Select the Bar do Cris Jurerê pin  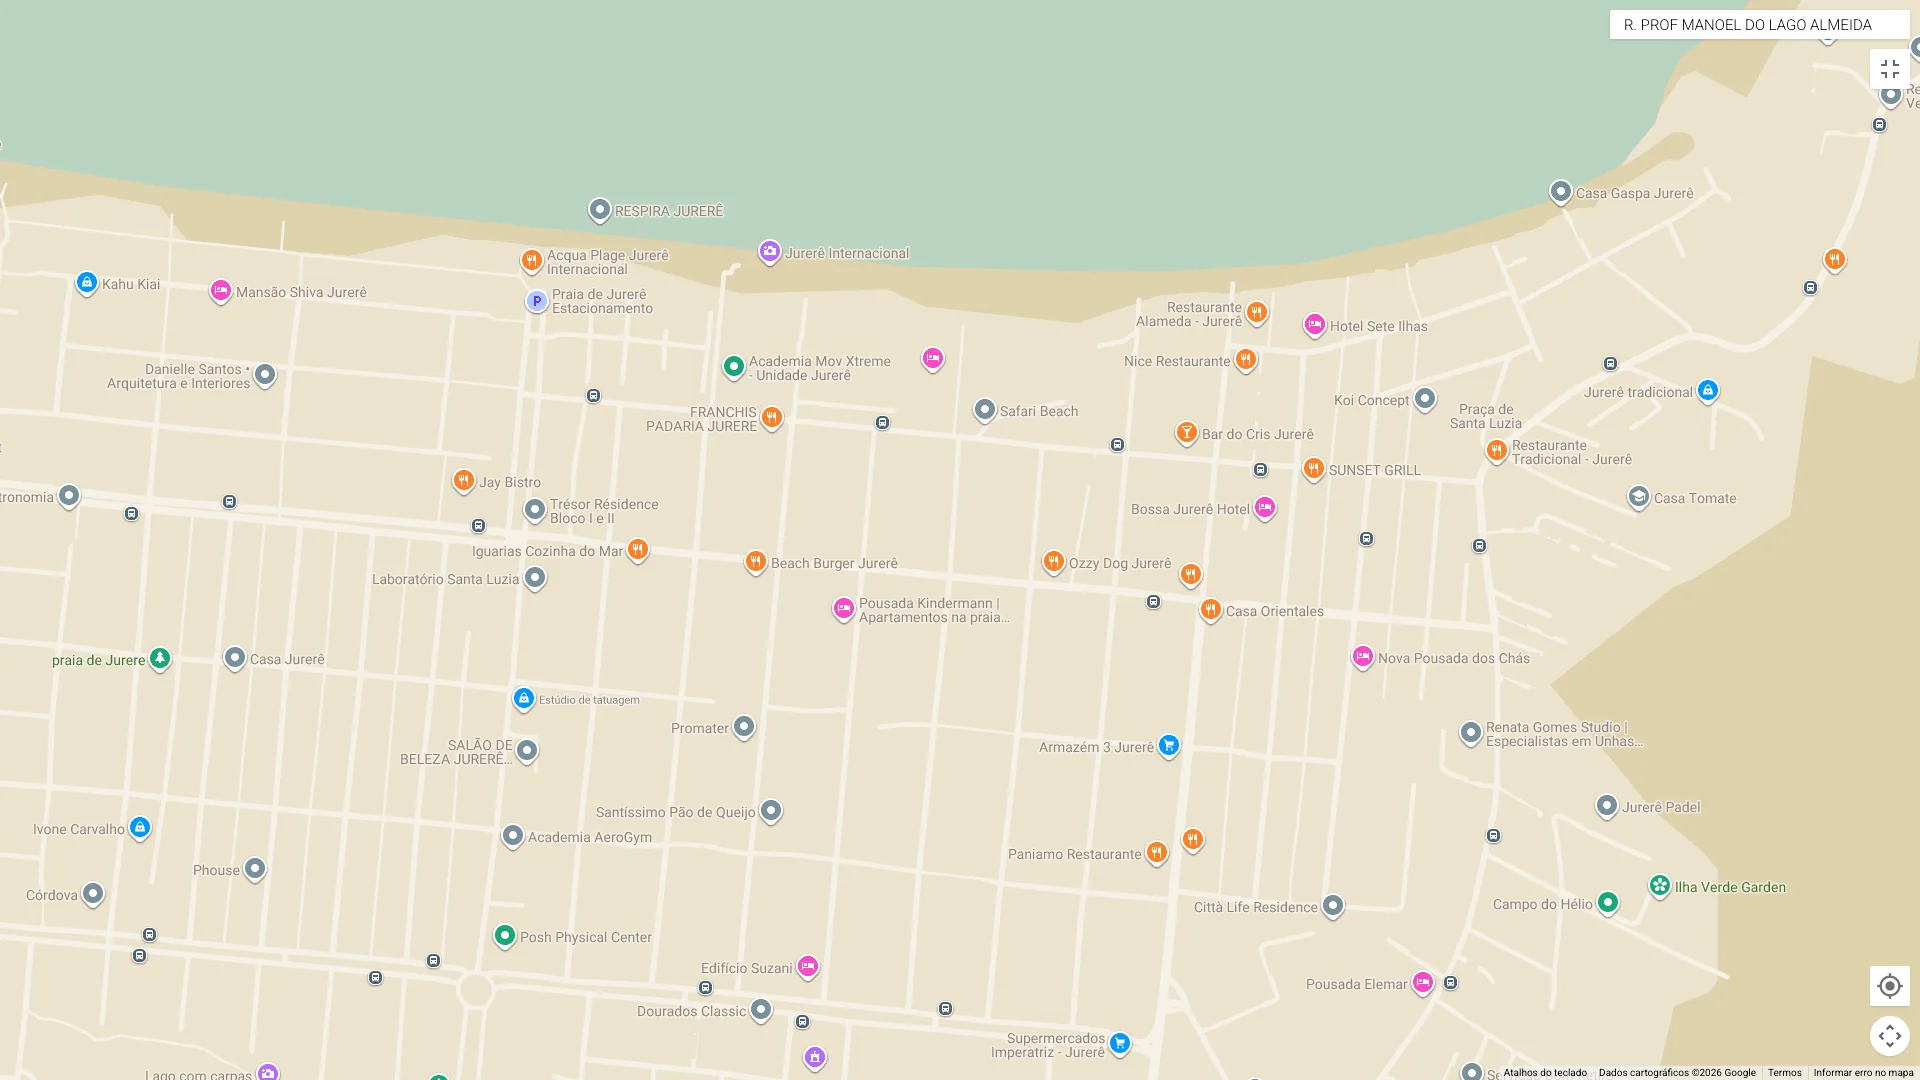coord(1186,432)
